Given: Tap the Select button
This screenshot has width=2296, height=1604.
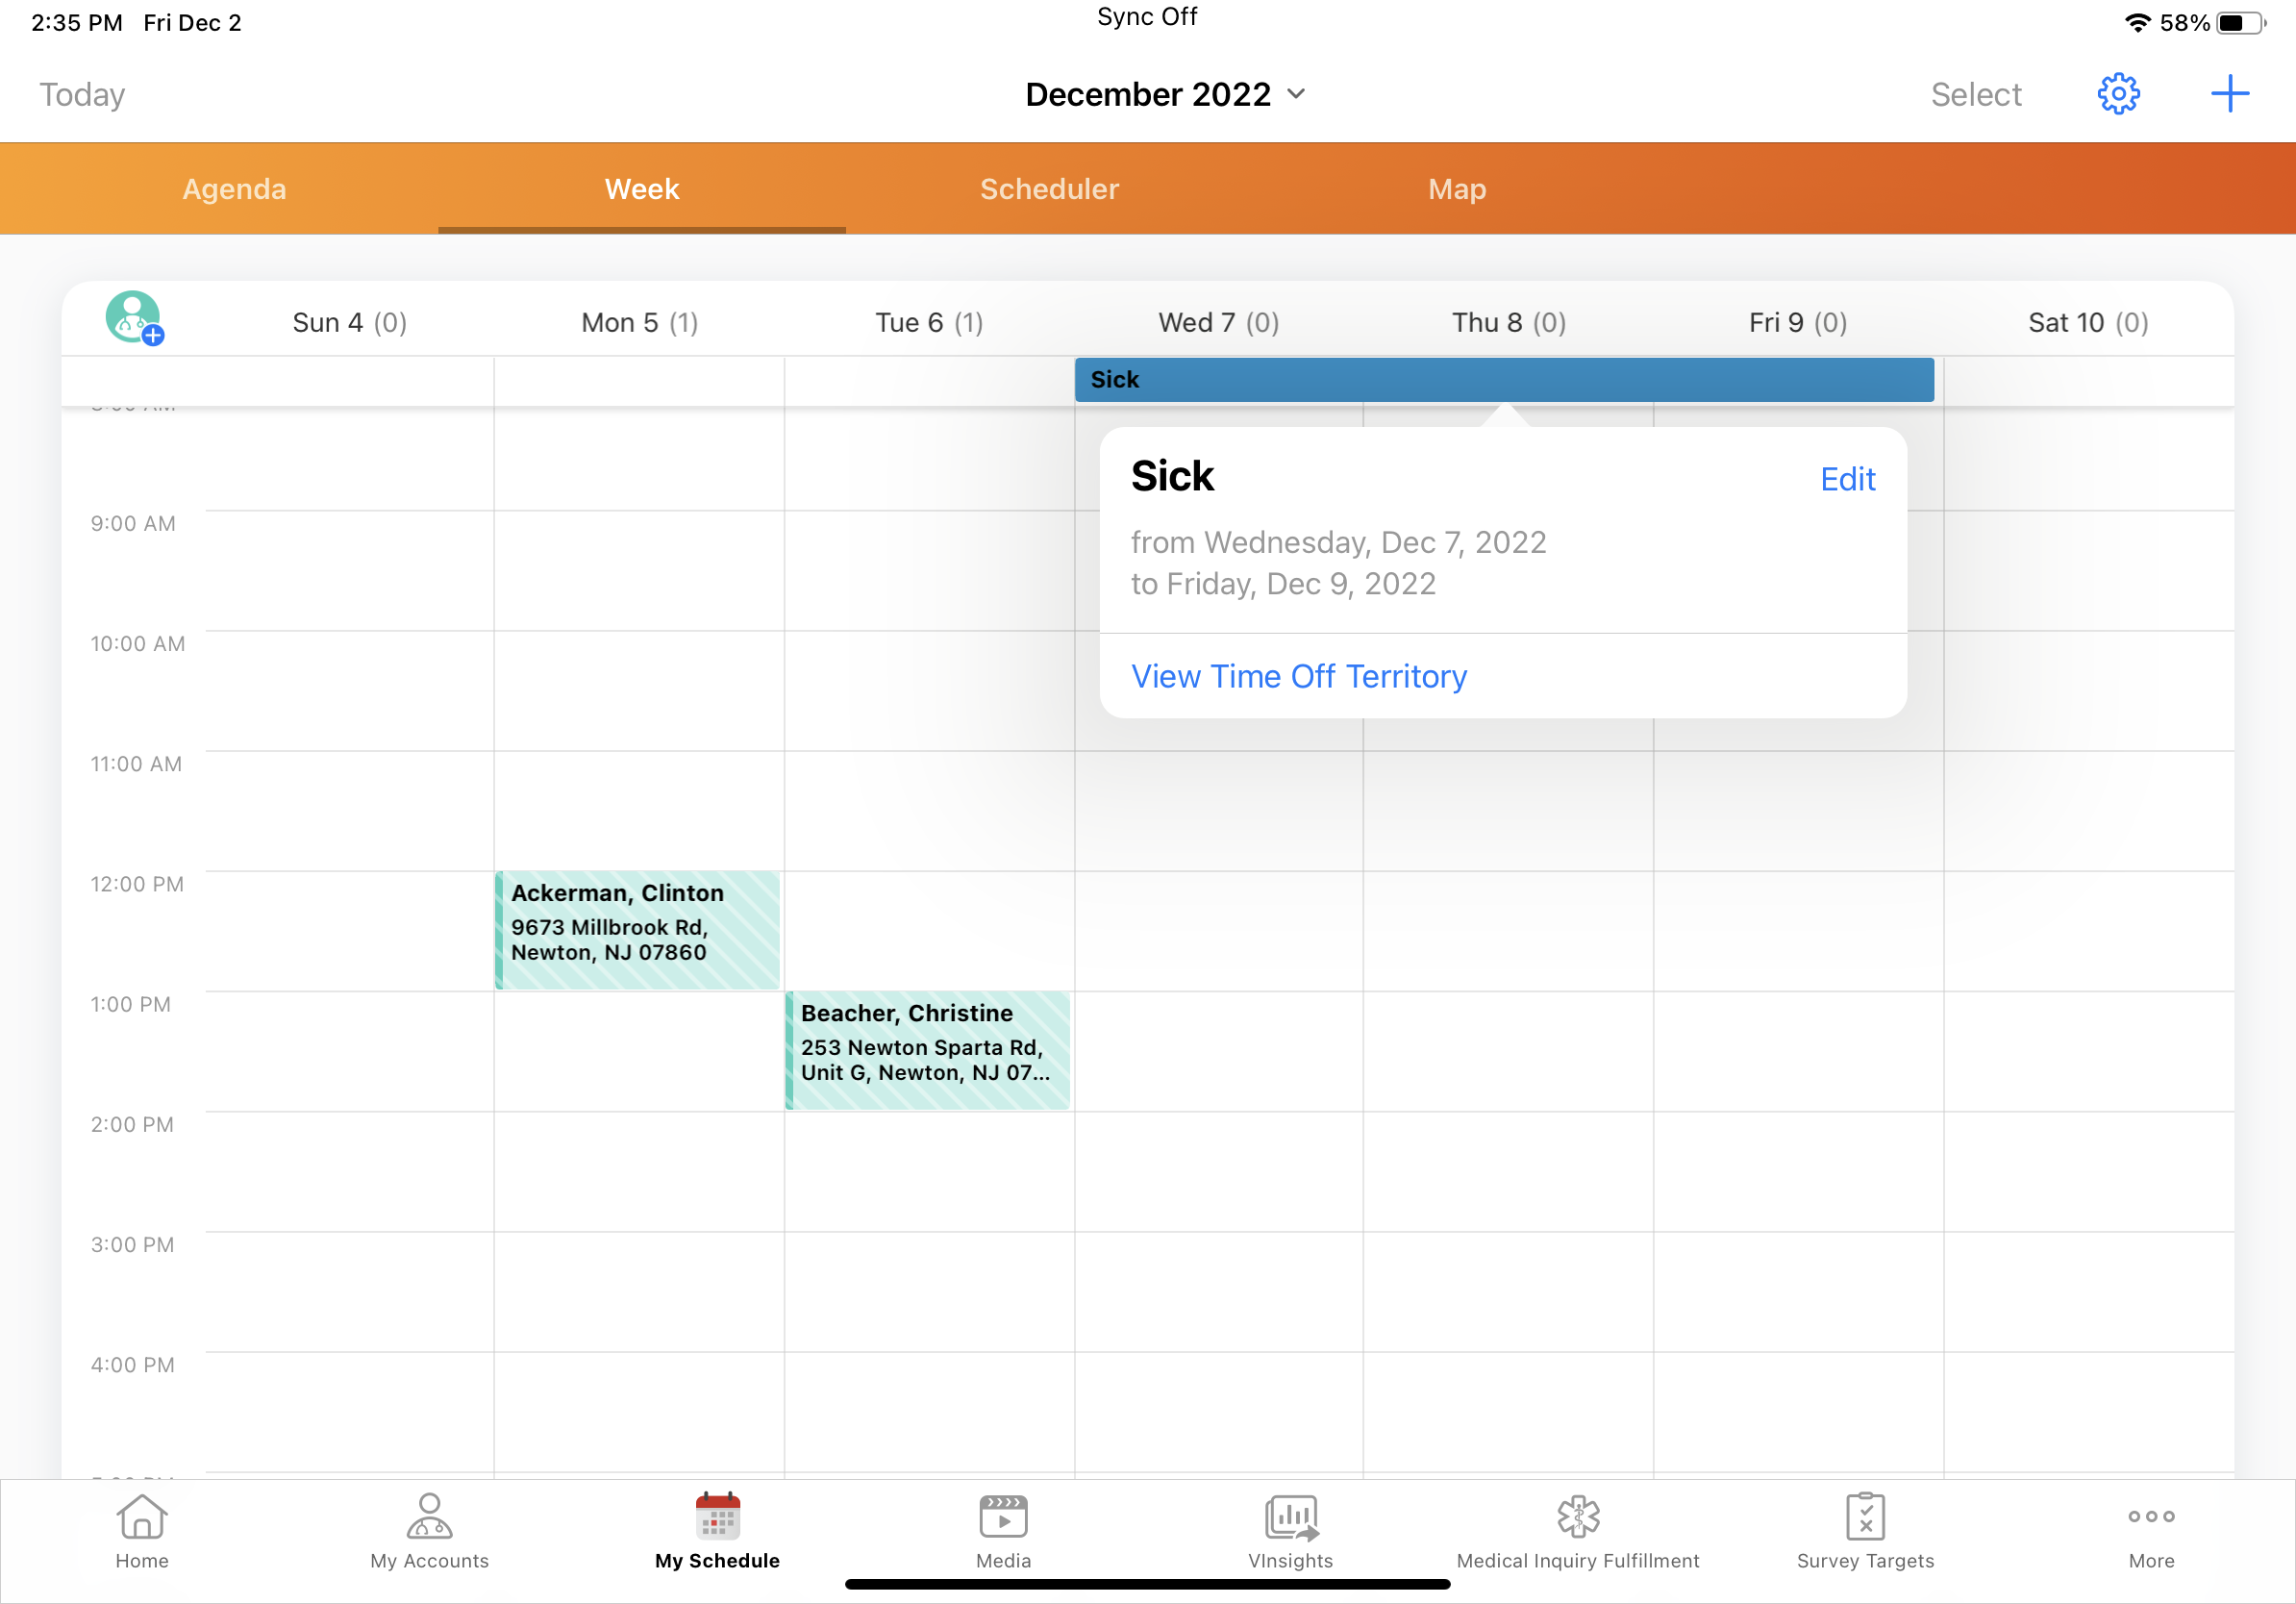Looking at the screenshot, I should click(1975, 94).
